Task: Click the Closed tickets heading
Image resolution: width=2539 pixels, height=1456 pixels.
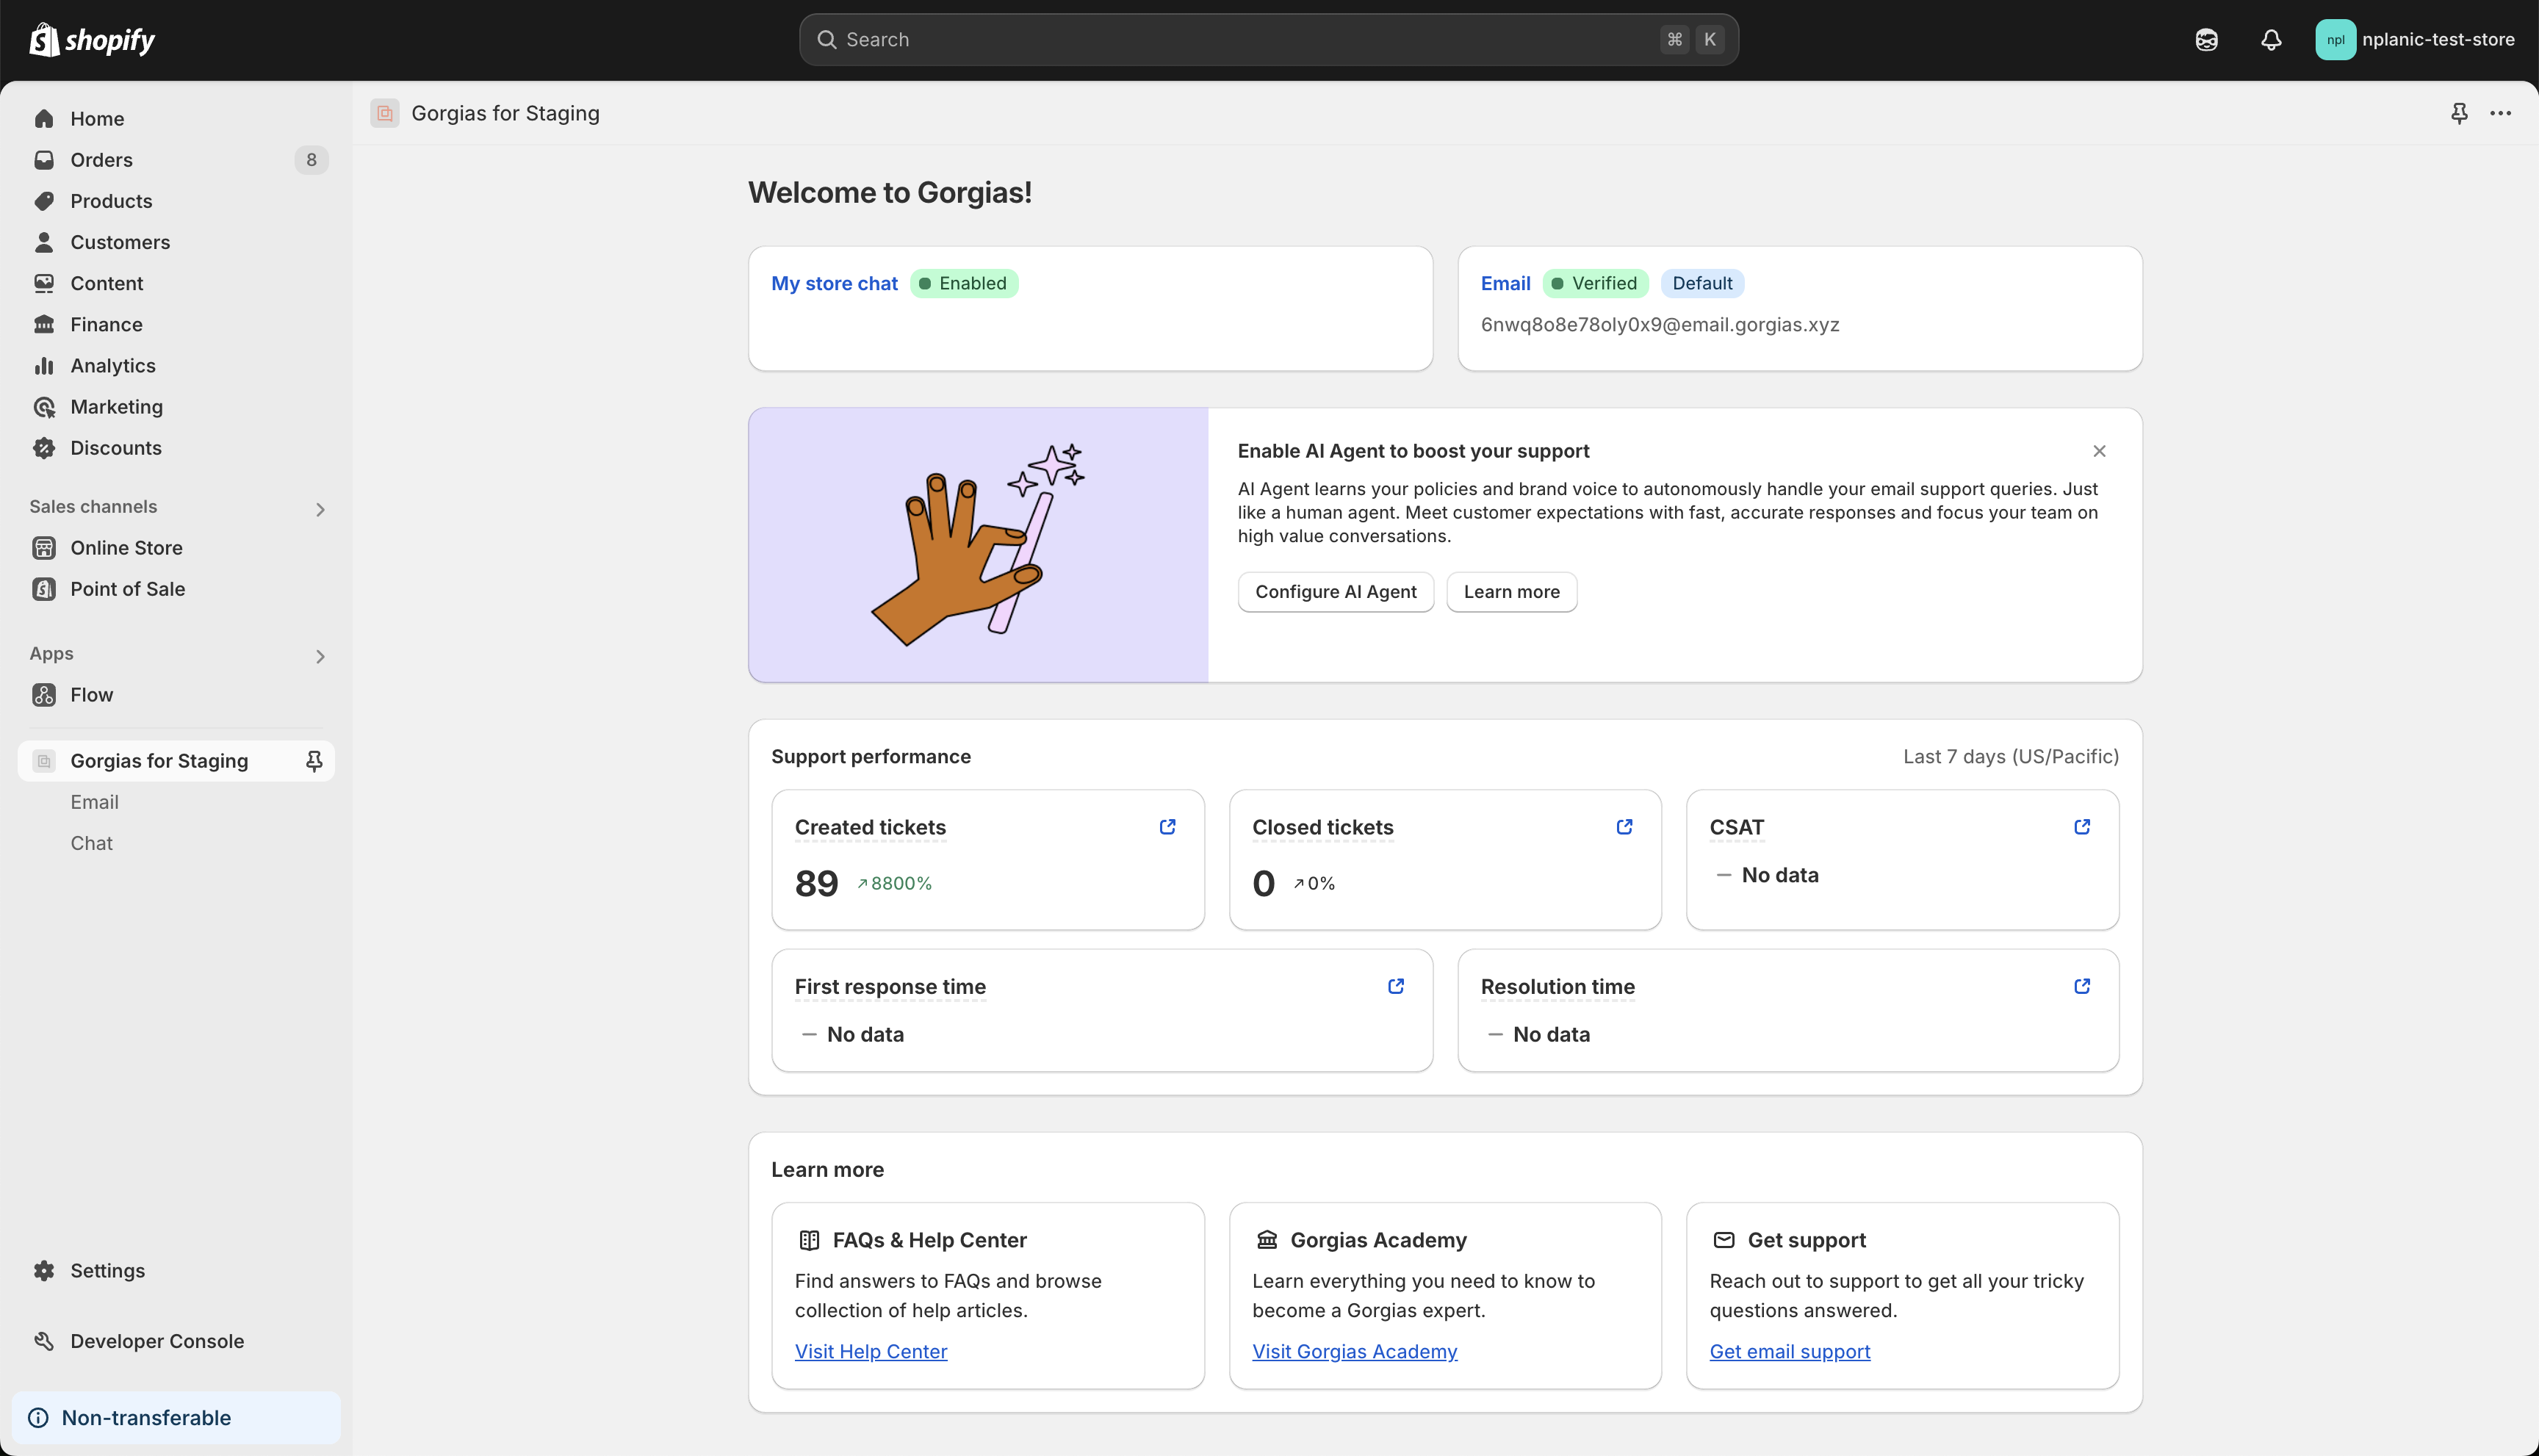Action: pos(1322,828)
